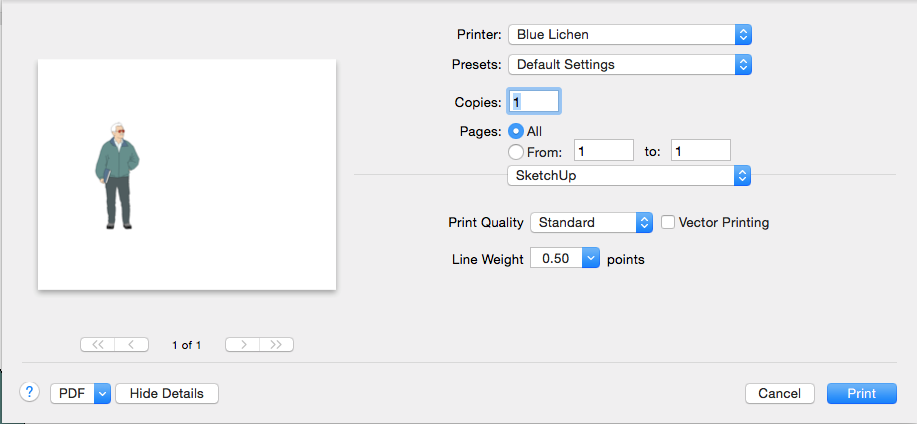
Task: Expand the Line Weight 0.50 combo box
Action: pos(591,258)
